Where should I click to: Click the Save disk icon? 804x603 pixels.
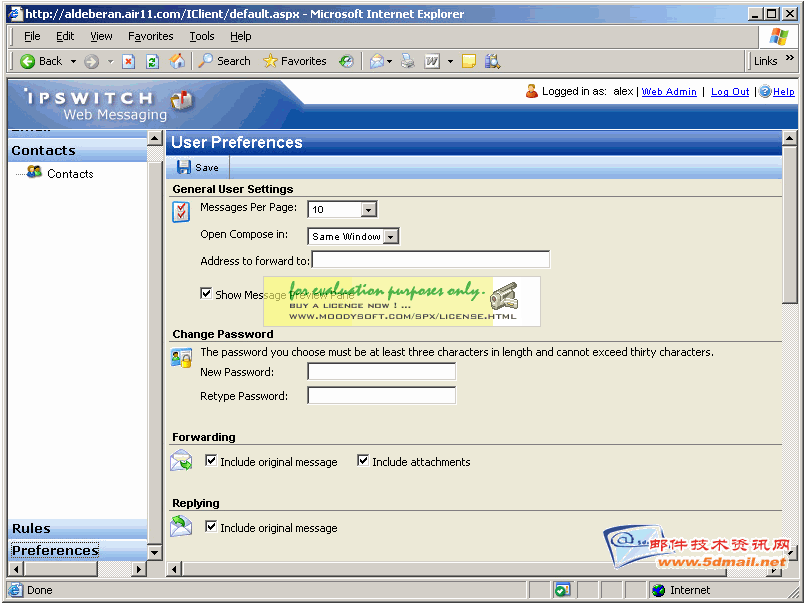click(x=184, y=168)
